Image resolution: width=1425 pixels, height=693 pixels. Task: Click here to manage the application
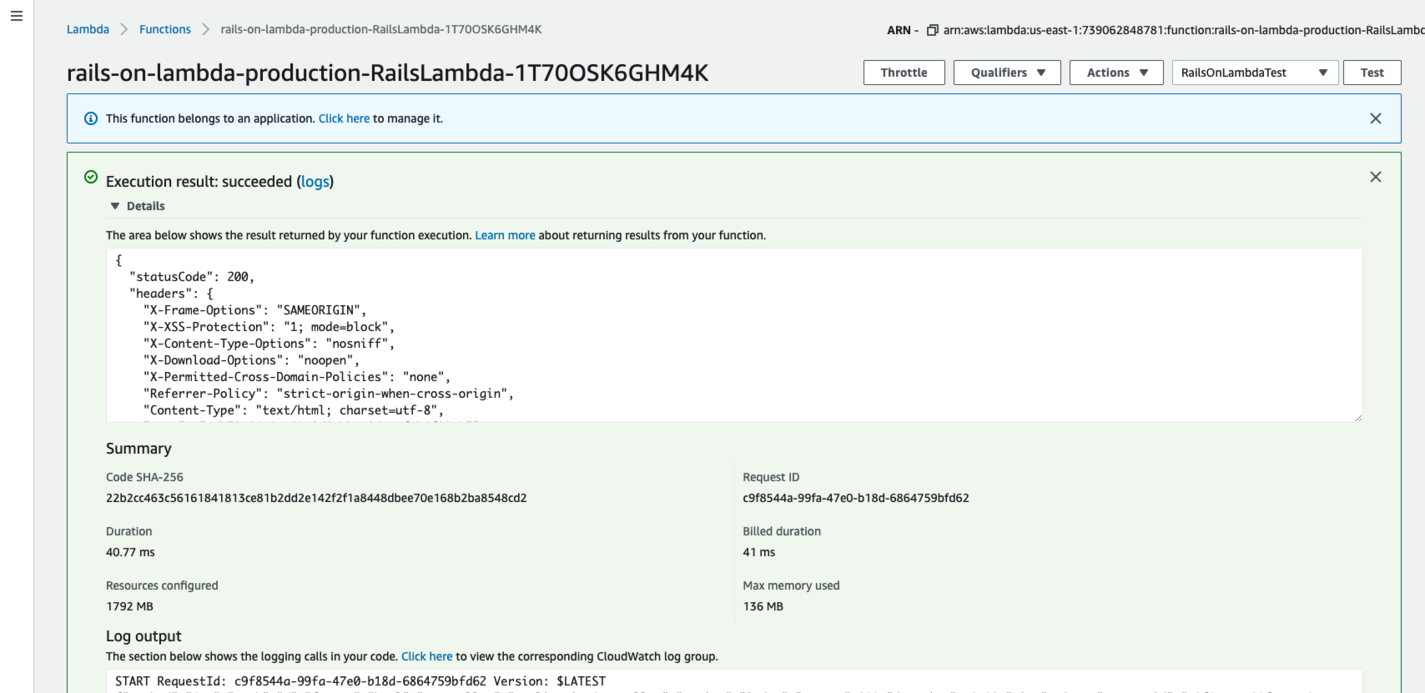(344, 118)
